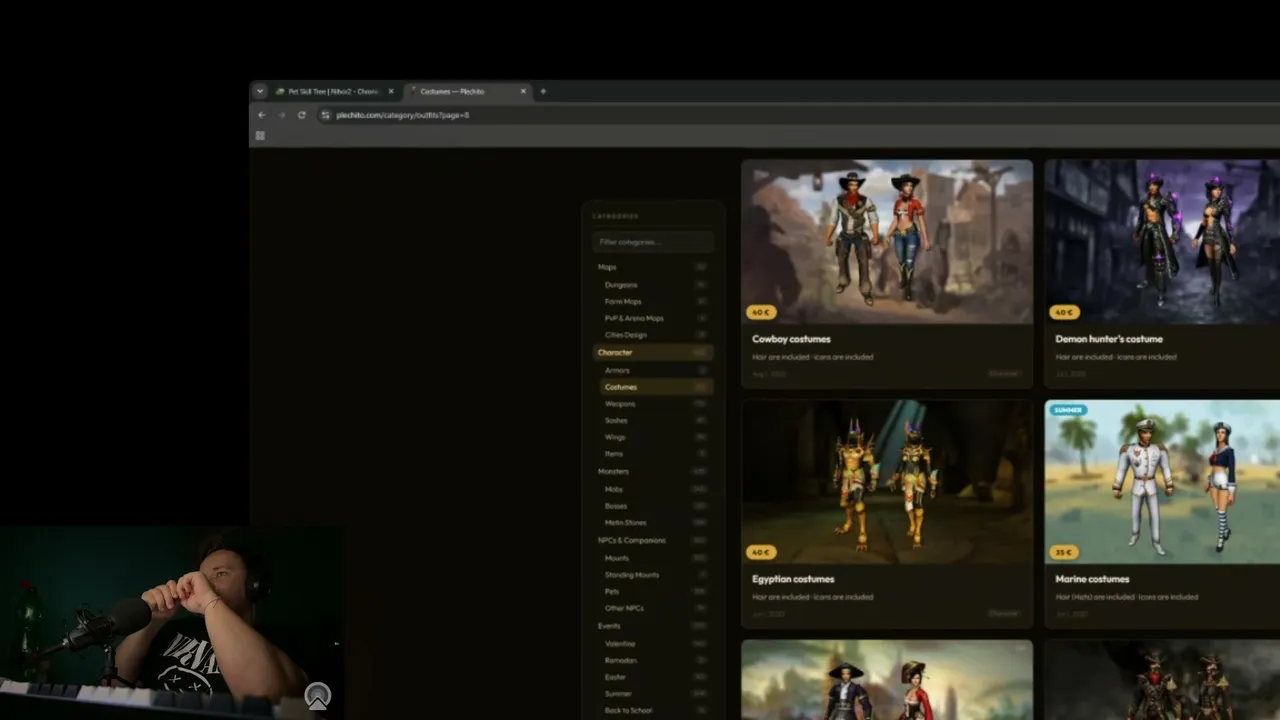
Task: View the Marine costumes preview image
Action: click(1162, 482)
